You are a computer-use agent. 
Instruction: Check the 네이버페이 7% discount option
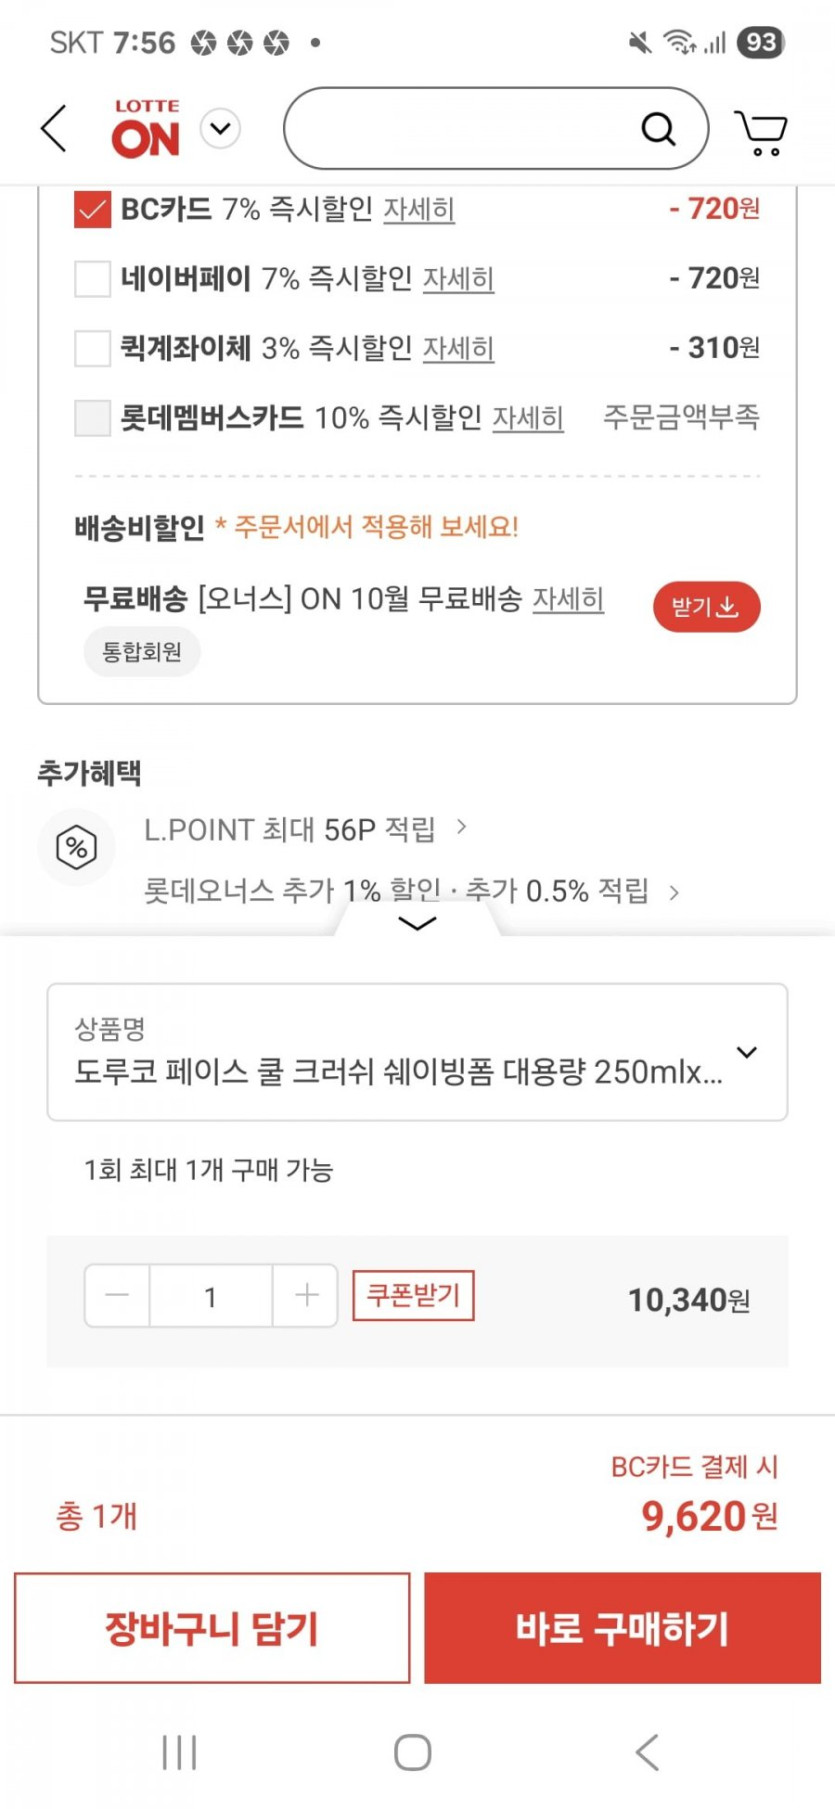pyautogui.click(x=93, y=279)
